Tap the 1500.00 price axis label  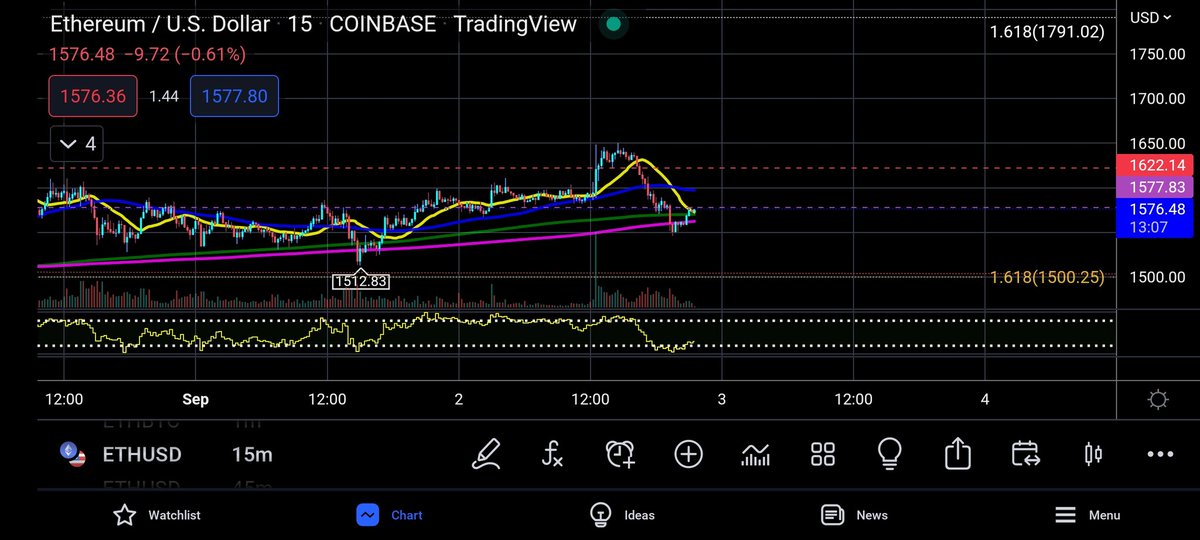coord(1158,277)
